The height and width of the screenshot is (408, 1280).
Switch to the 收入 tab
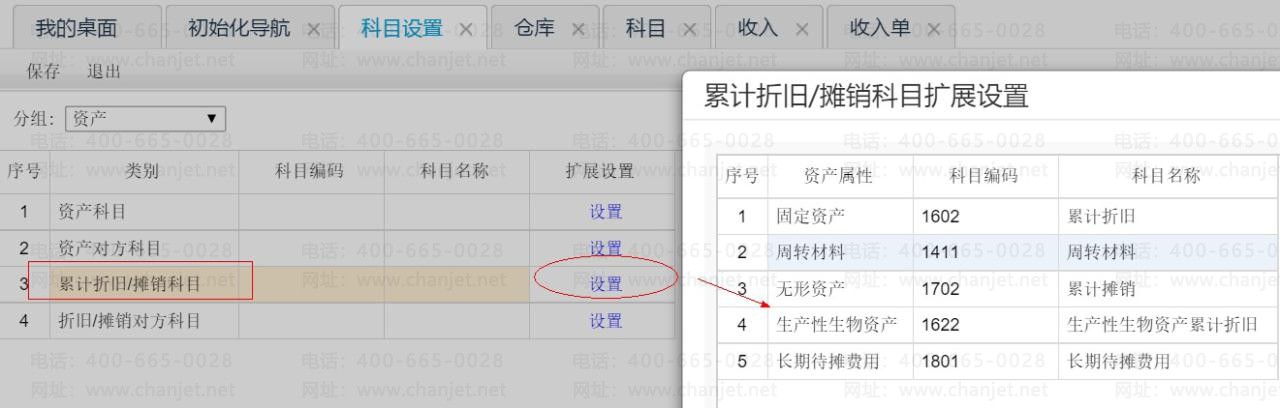(757, 28)
